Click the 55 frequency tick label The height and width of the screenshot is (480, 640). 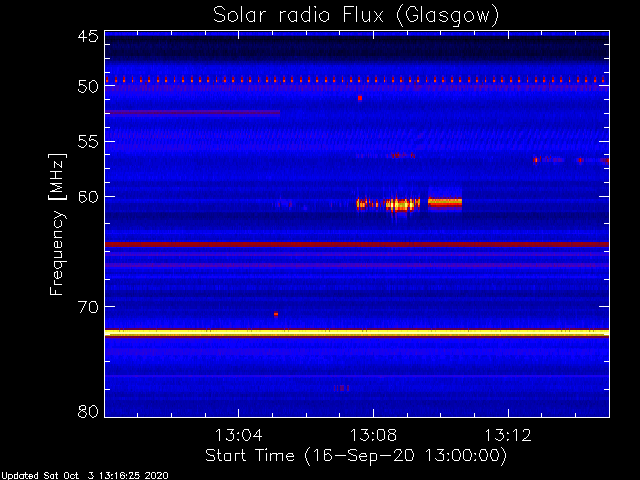(x=88, y=142)
